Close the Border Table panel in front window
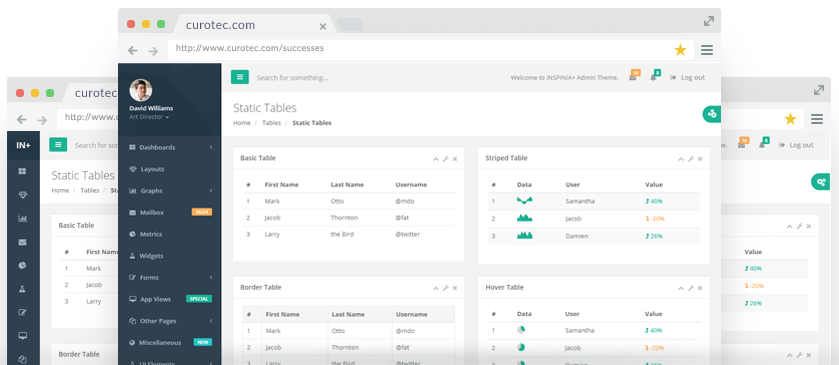839x365 pixels. (455, 288)
